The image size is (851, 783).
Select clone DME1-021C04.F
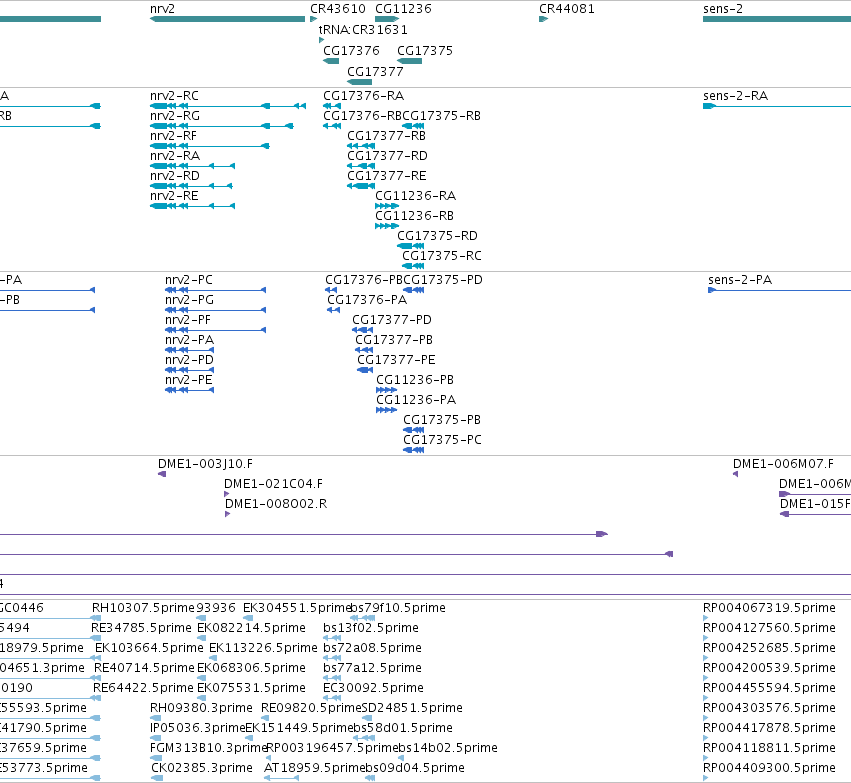274,485
